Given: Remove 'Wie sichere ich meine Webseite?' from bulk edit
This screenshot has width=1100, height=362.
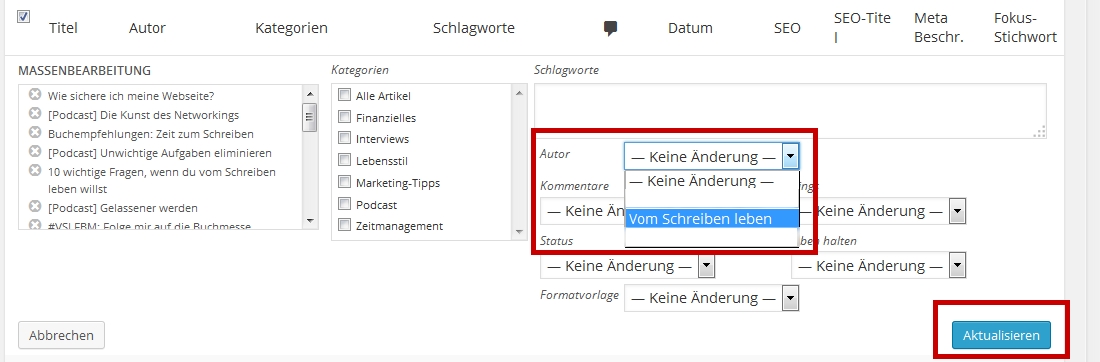Looking at the screenshot, I should [35, 95].
